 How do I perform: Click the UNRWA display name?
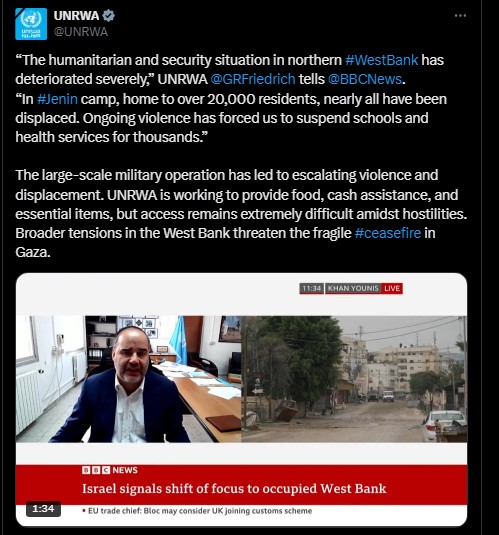tap(76, 16)
